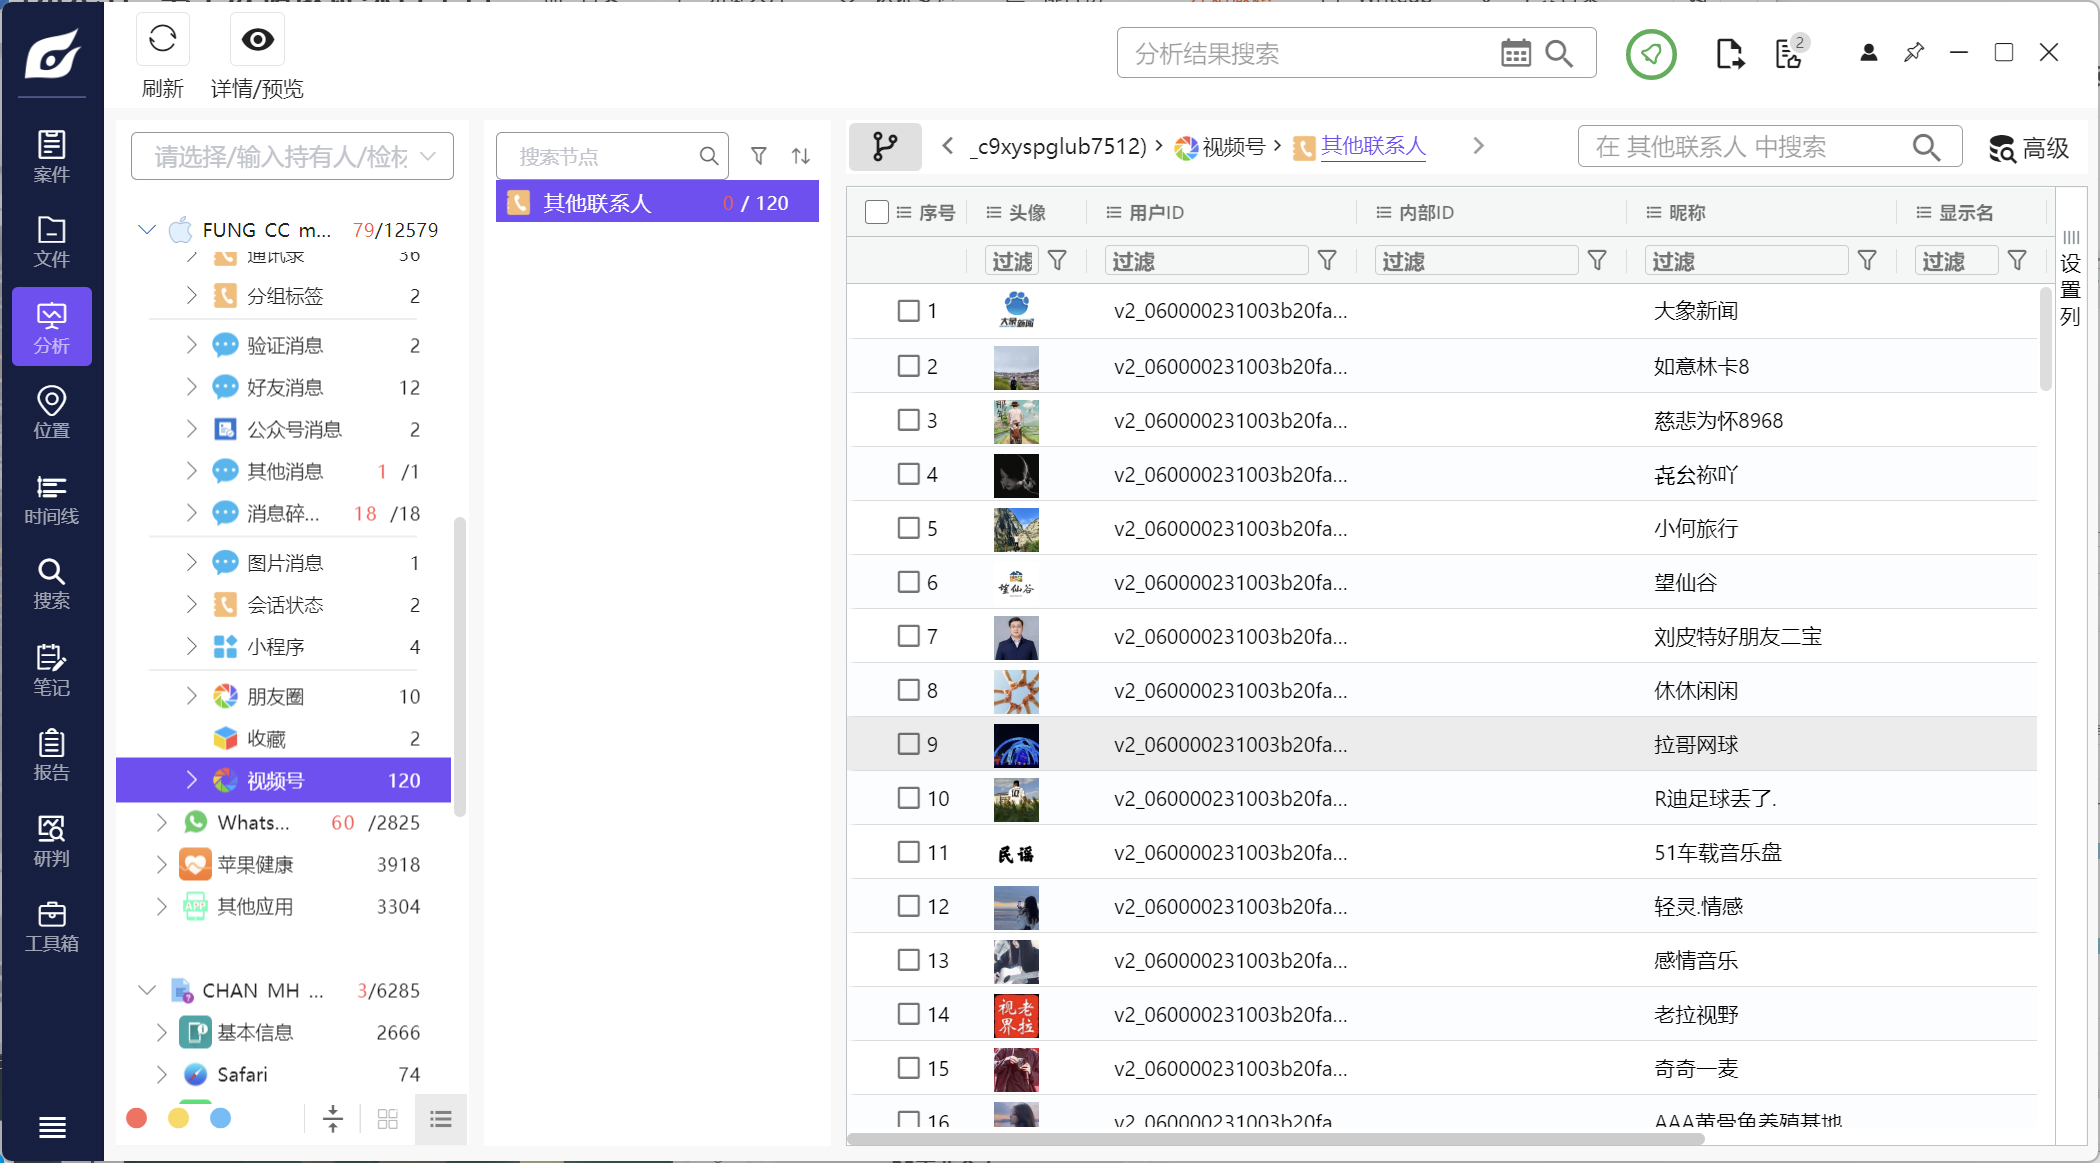Open the 持有人/检材 selection dropdown
2100x1163 pixels.
[x=292, y=156]
